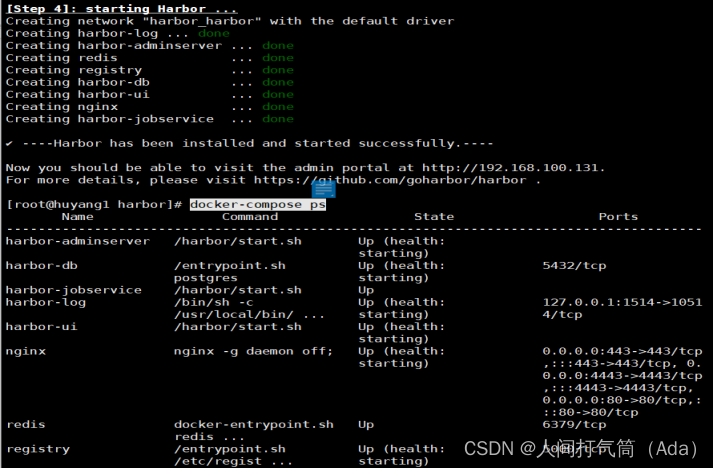Click the State column header

pyautogui.click(x=434, y=217)
